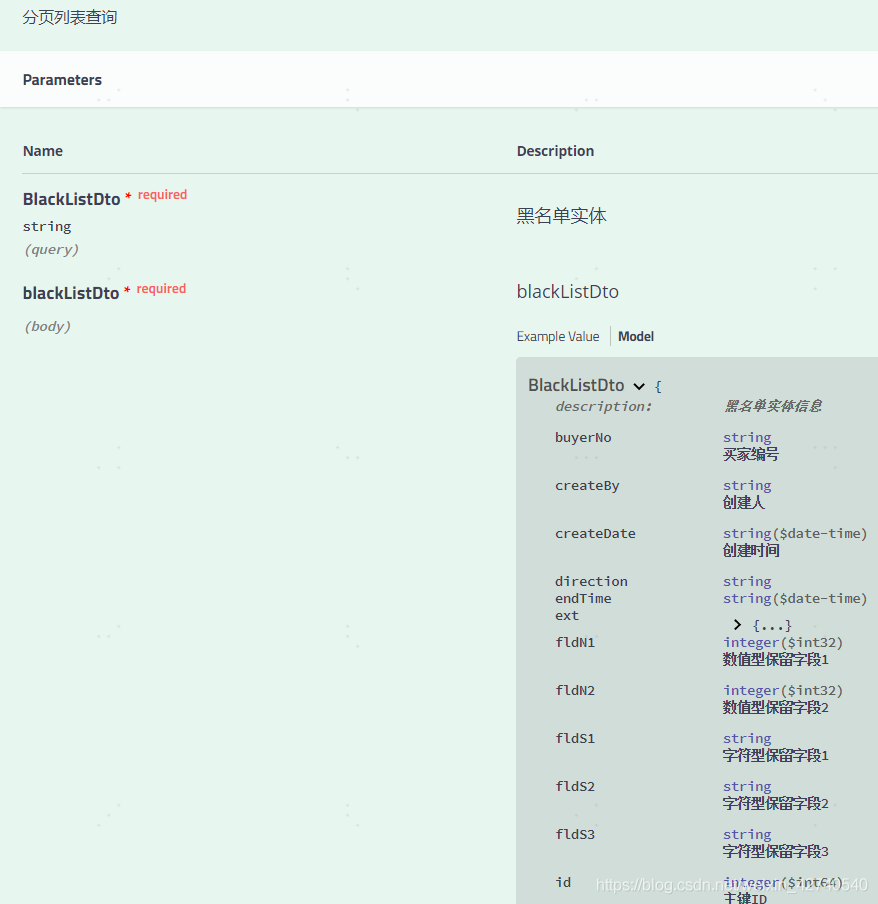Click the createDate date-time type link
Image resolution: width=878 pixels, height=904 pixels.
tap(794, 533)
